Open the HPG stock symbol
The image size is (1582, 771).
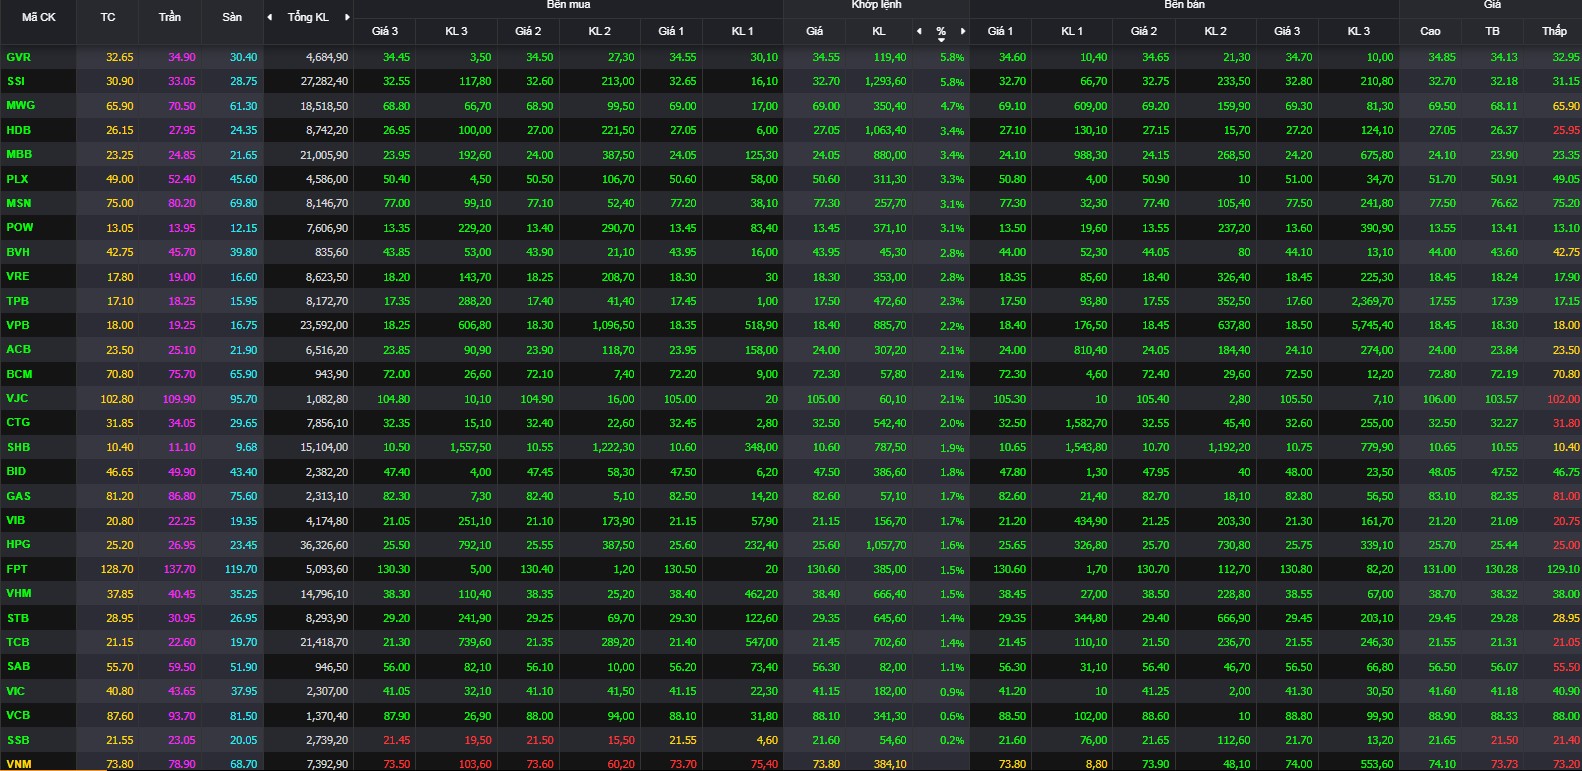pyautogui.click(x=18, y=544)
